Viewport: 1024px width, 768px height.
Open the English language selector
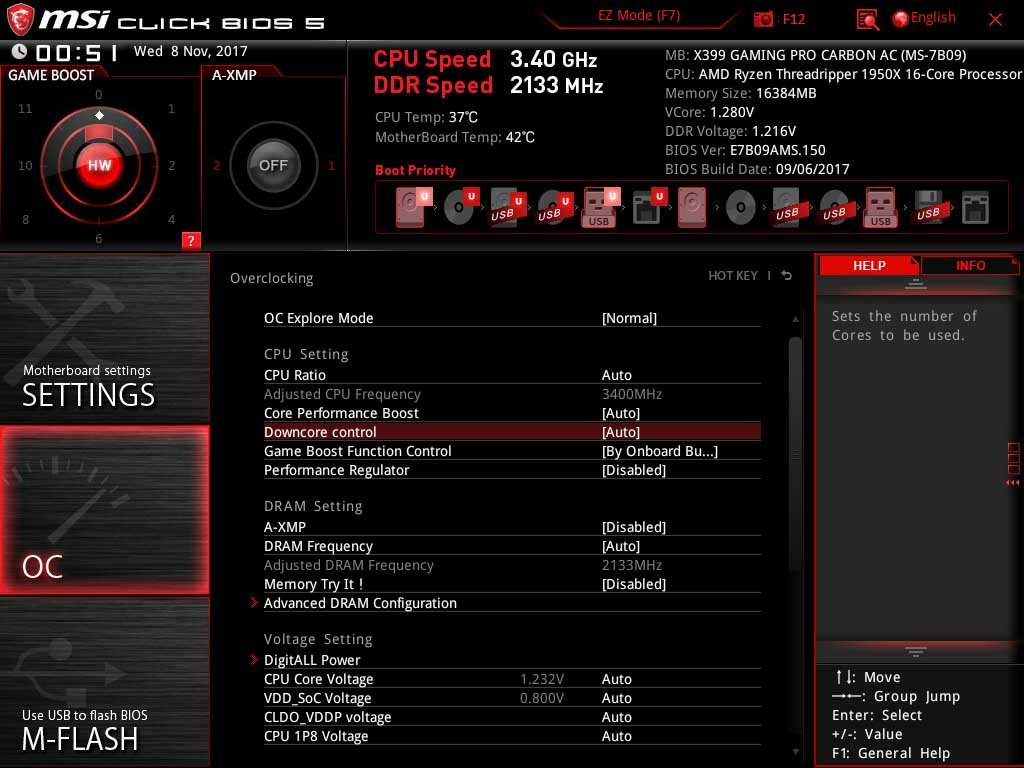[x=924, y=18]
